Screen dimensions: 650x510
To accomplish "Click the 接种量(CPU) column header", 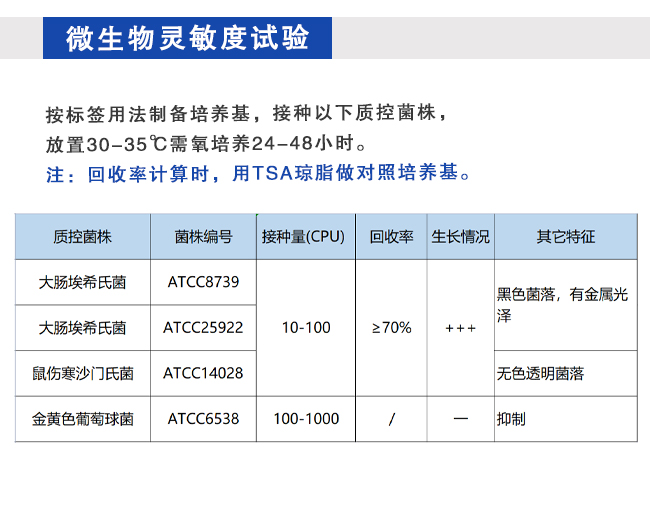I will [303, 237].
